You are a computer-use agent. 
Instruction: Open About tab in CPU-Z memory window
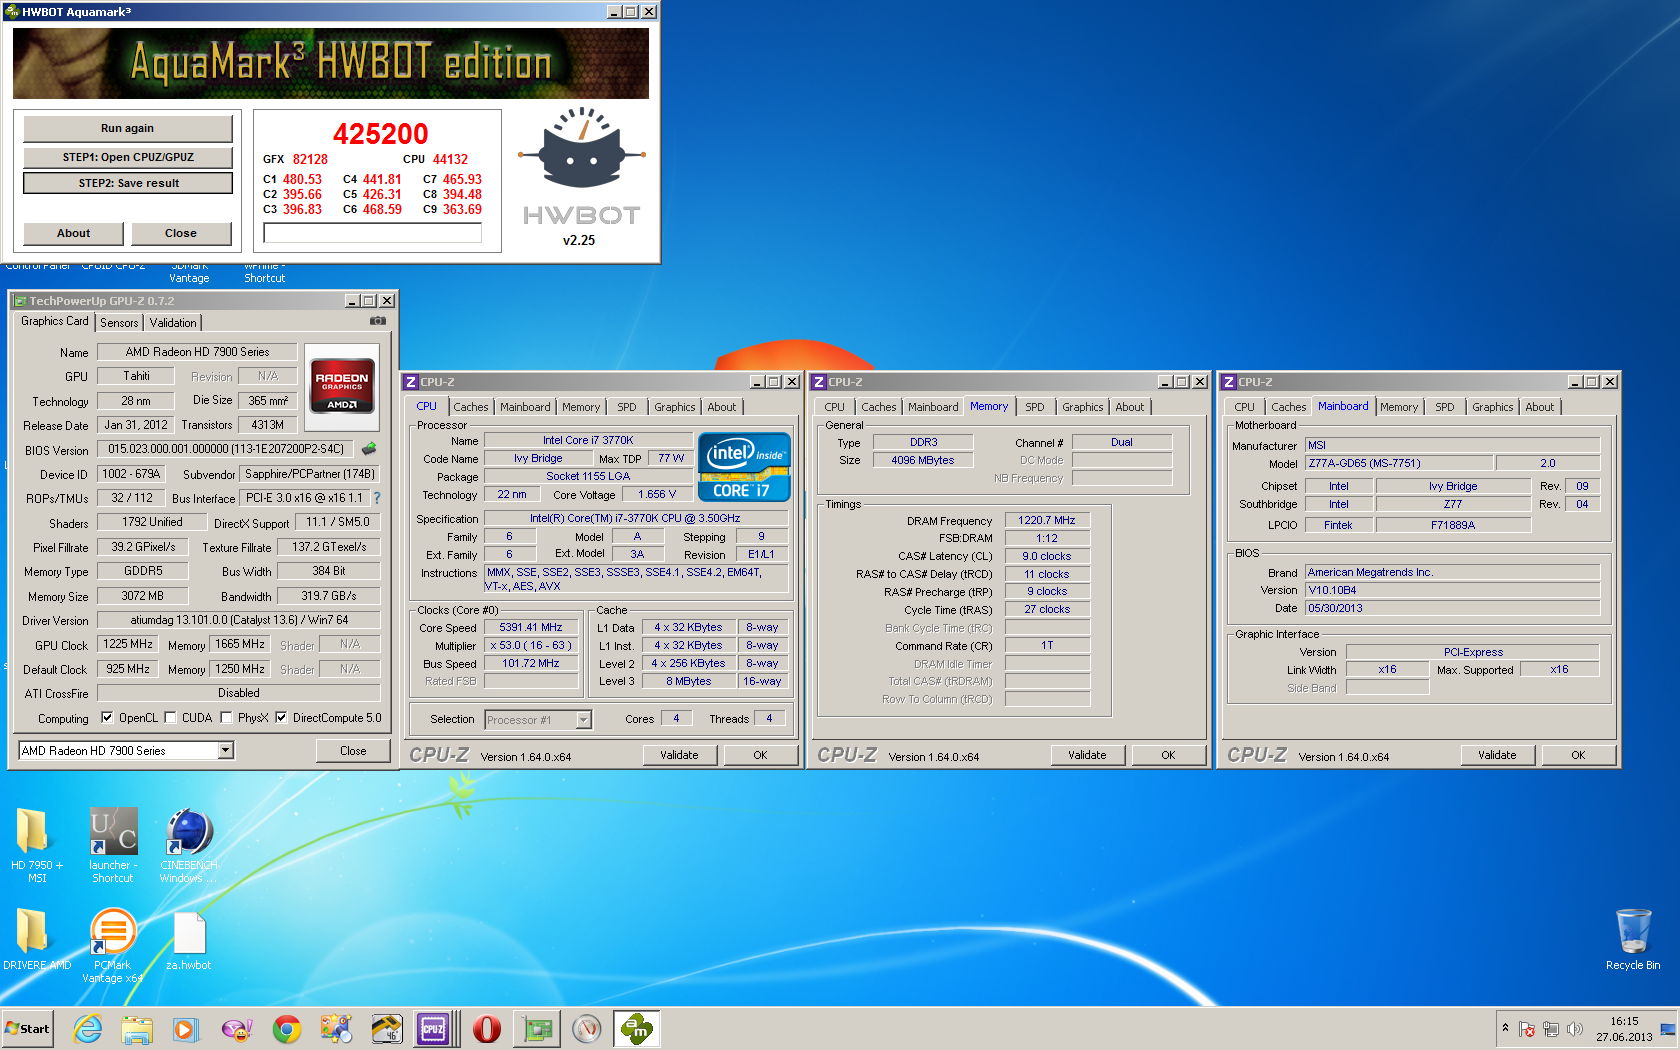coord(1130,407)
